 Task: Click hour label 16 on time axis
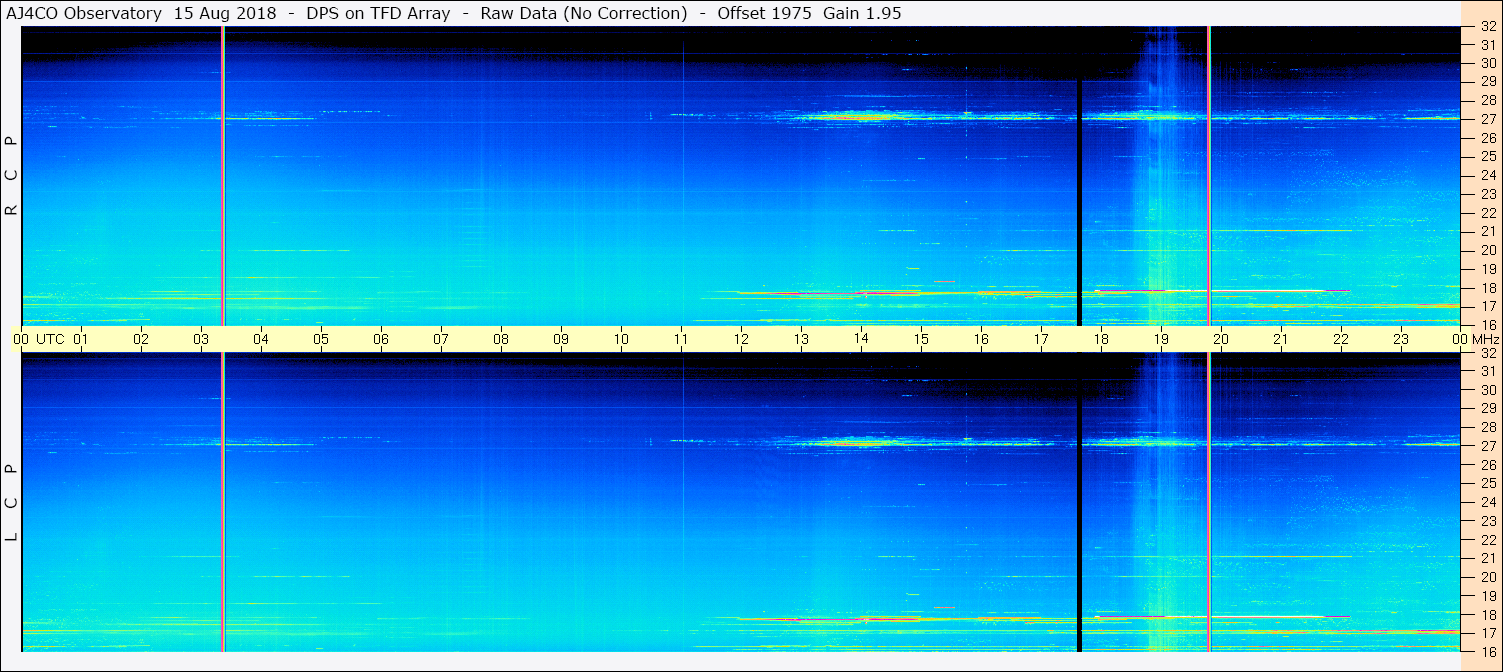981,339
